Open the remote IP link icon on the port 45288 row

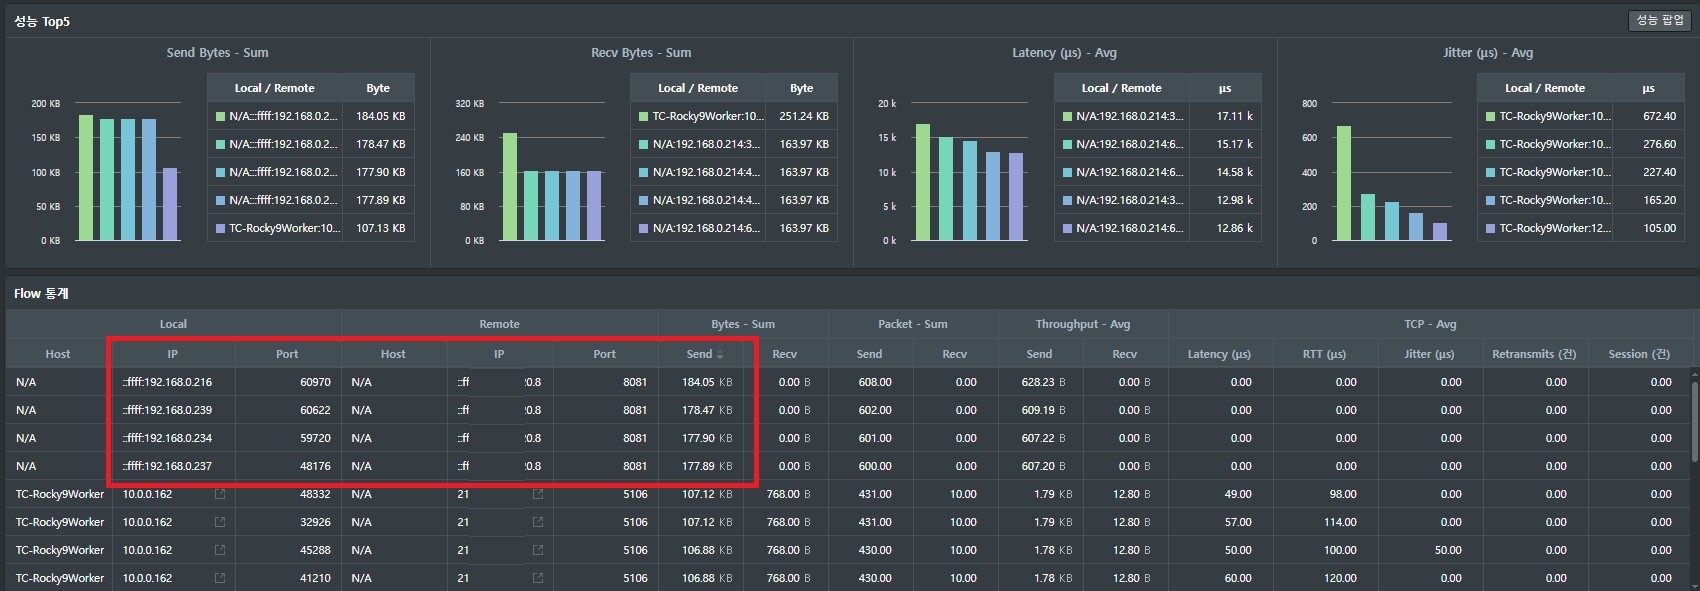tap(538, 550)
